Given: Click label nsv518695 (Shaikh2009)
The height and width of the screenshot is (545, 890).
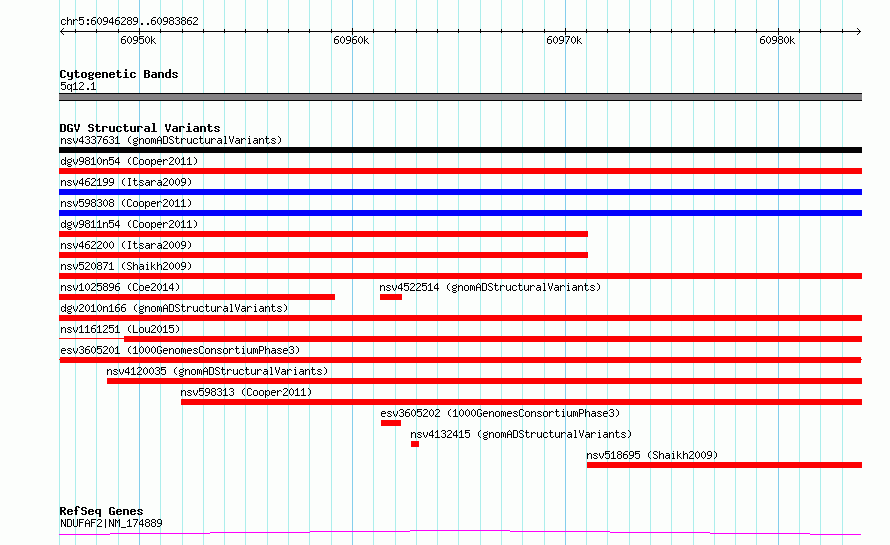Looking at the screenshot, I should 652,455.
